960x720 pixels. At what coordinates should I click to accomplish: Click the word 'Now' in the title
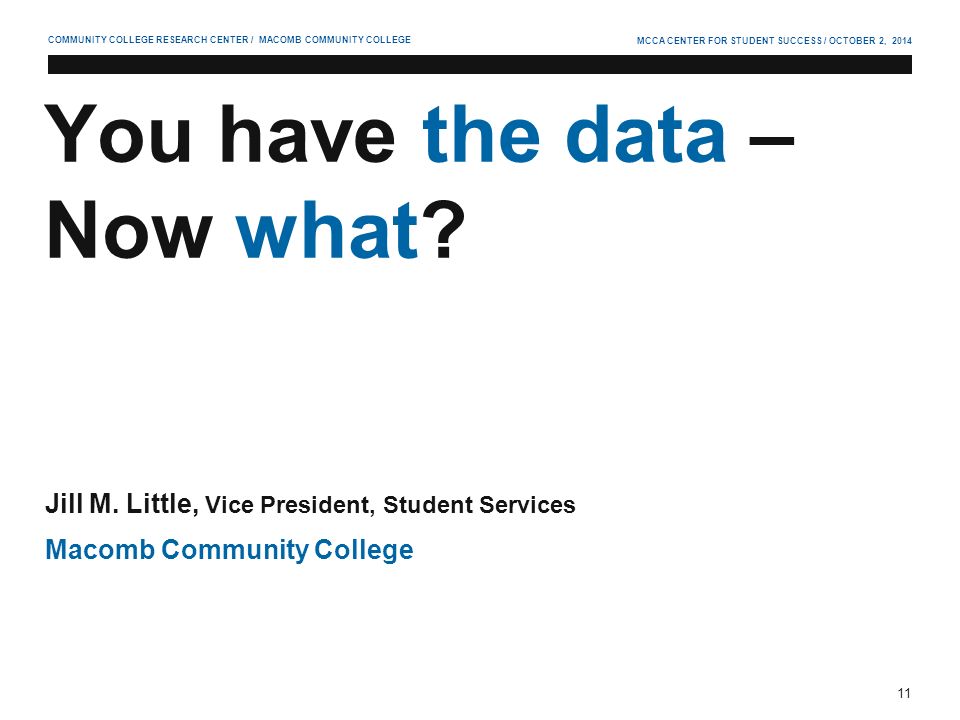[x=129, y=230]
